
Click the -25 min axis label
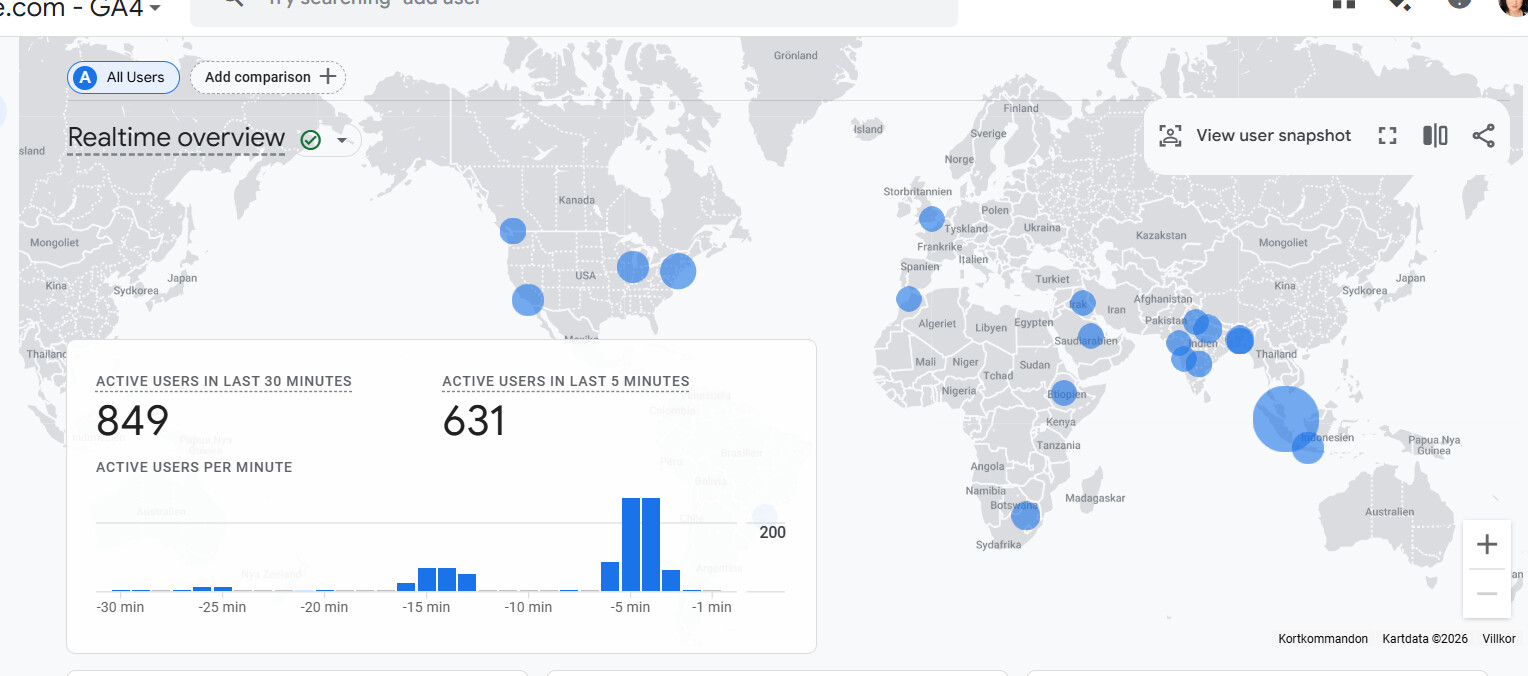222,607
